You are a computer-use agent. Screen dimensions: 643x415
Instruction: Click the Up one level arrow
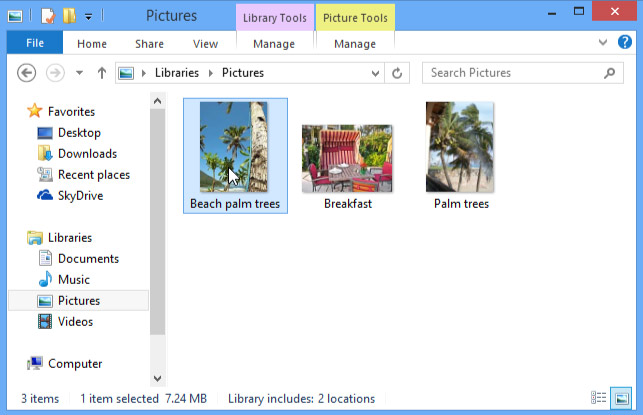click(x=101, y=73)
